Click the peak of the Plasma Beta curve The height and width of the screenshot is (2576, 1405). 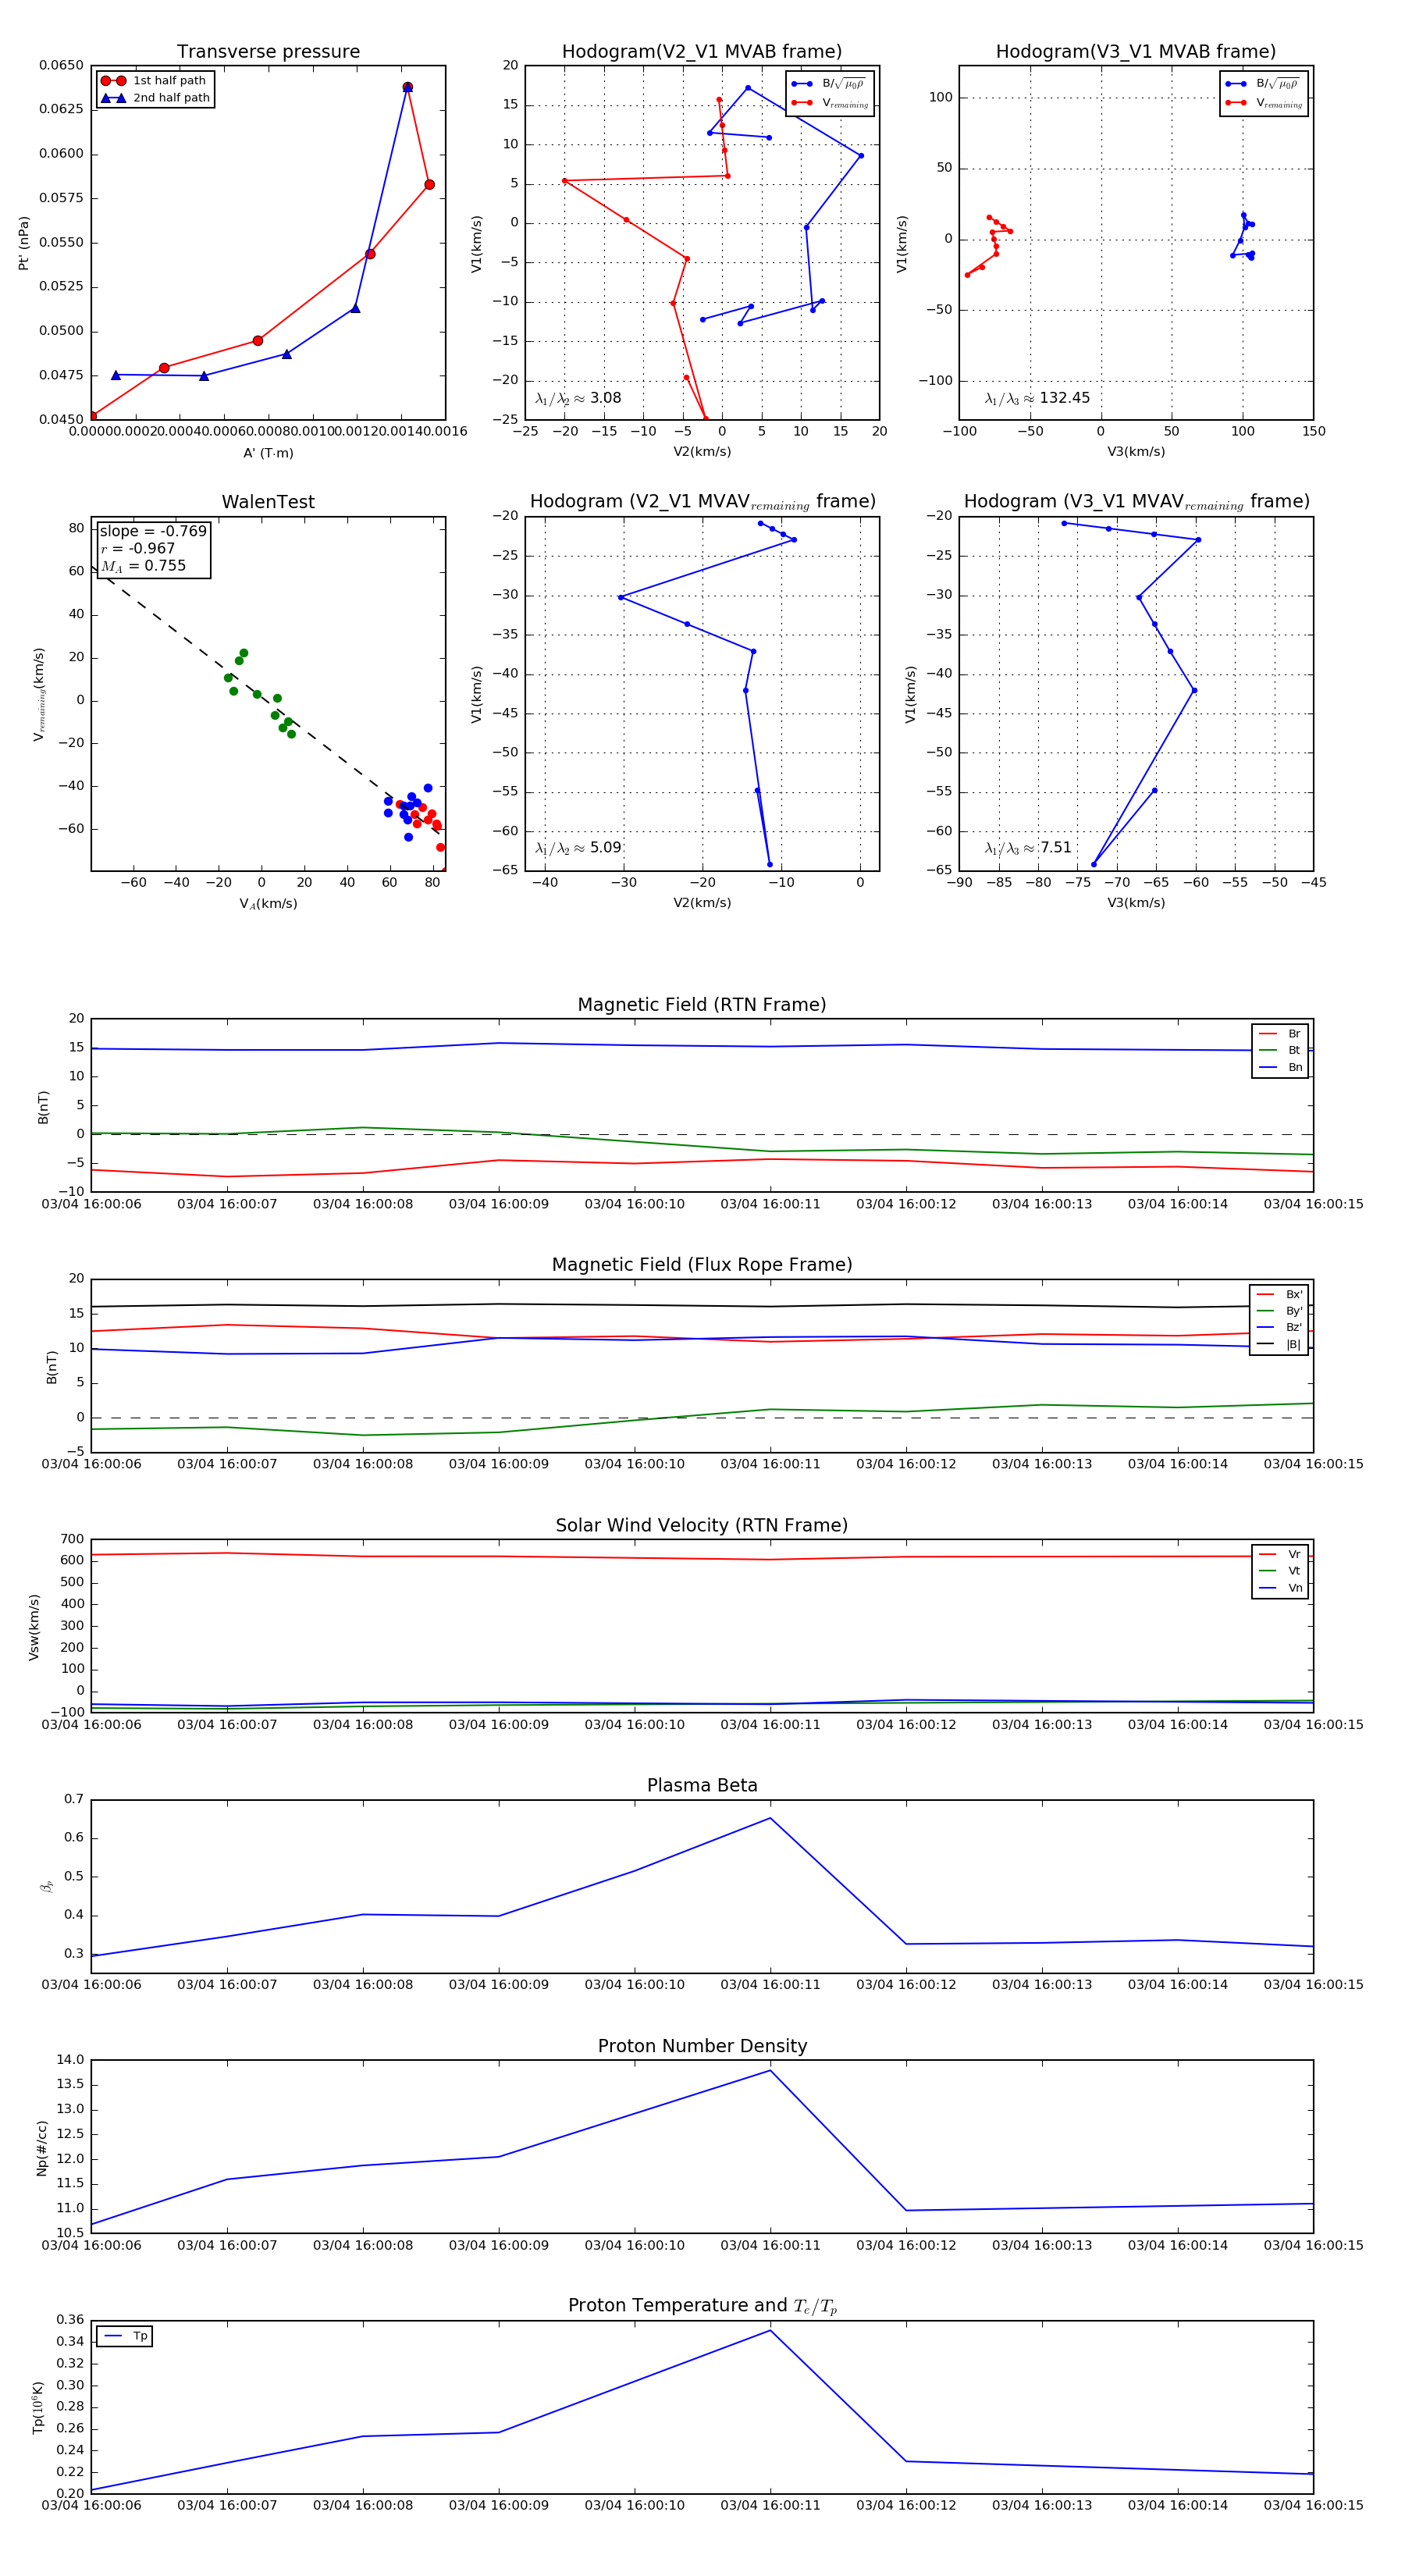point(770,1818)
